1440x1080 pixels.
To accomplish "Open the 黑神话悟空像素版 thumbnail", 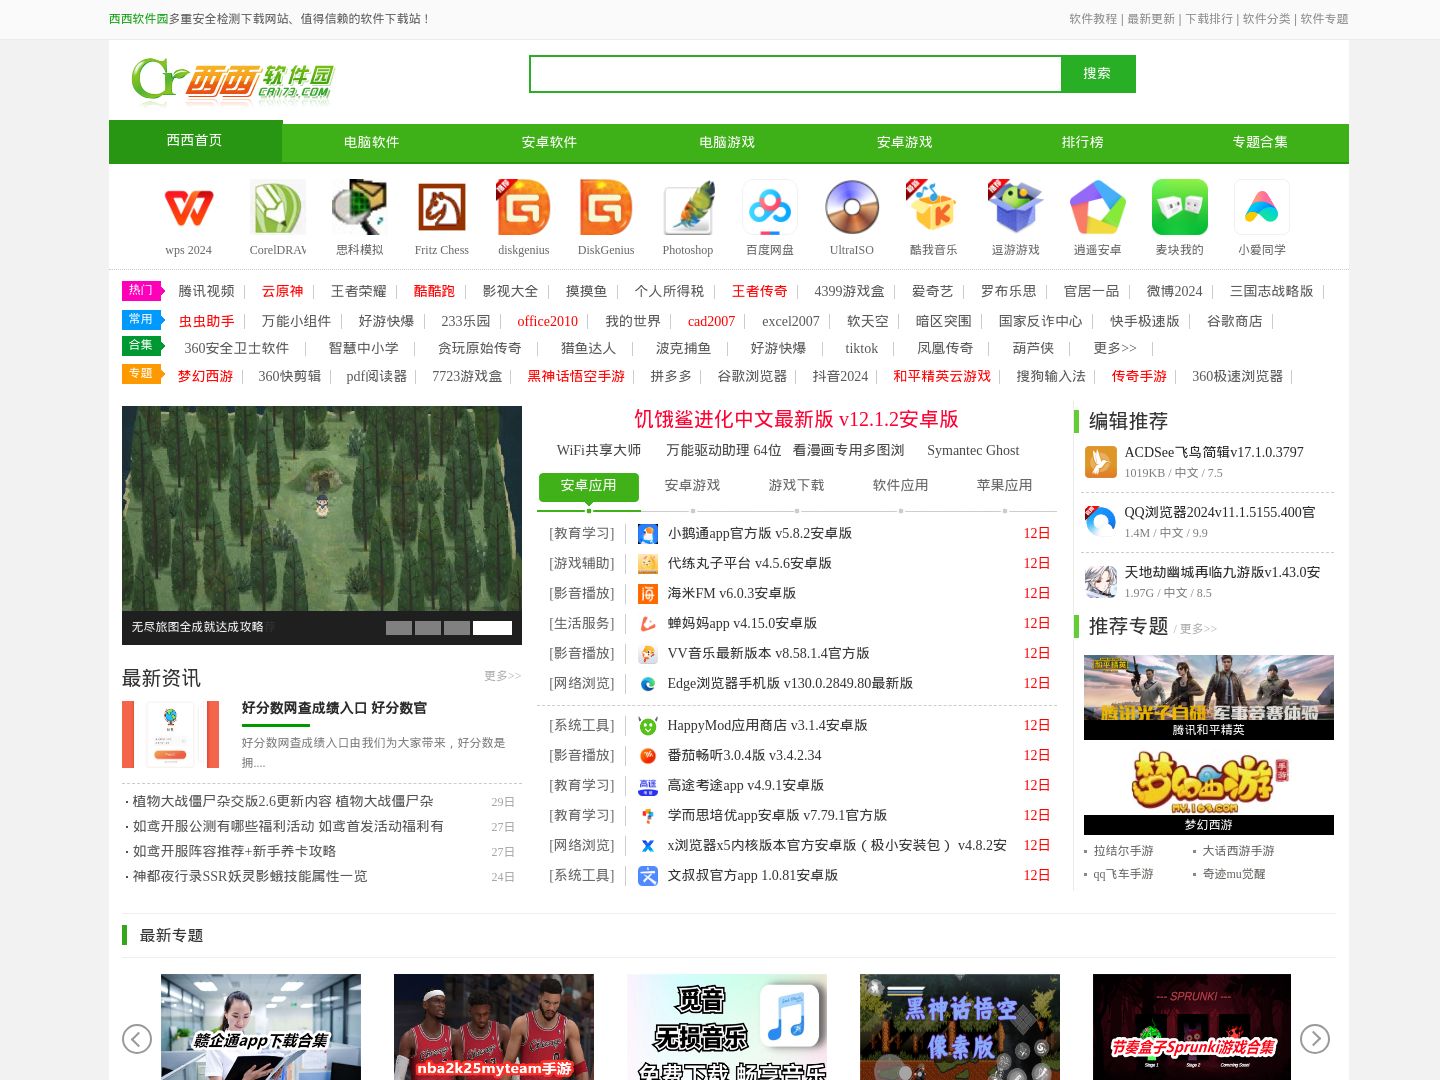I will coord(960,1027).
